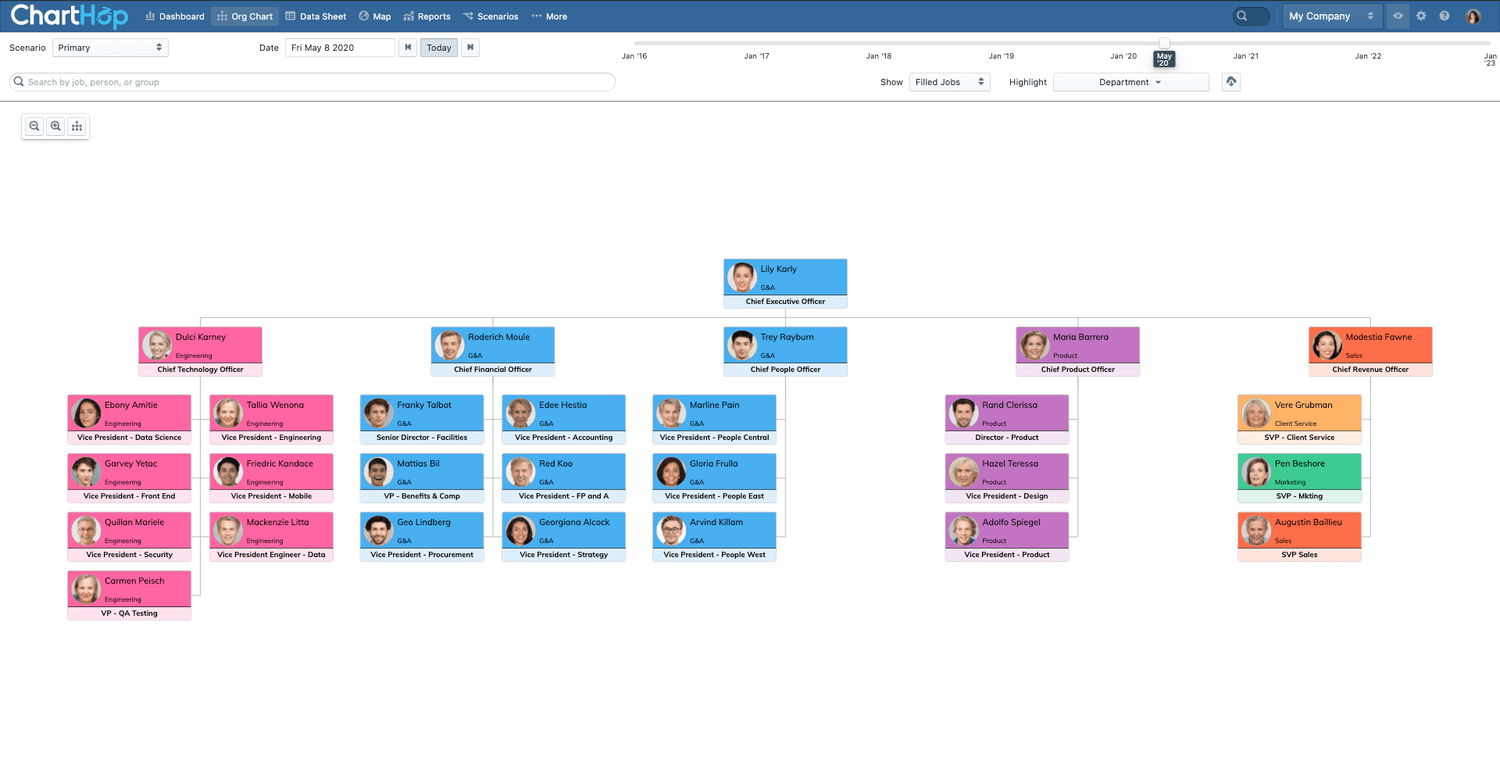Viewport: 1500px width, 783px height.
Task: Zoom in on the org chart
Action: point(56,126)
